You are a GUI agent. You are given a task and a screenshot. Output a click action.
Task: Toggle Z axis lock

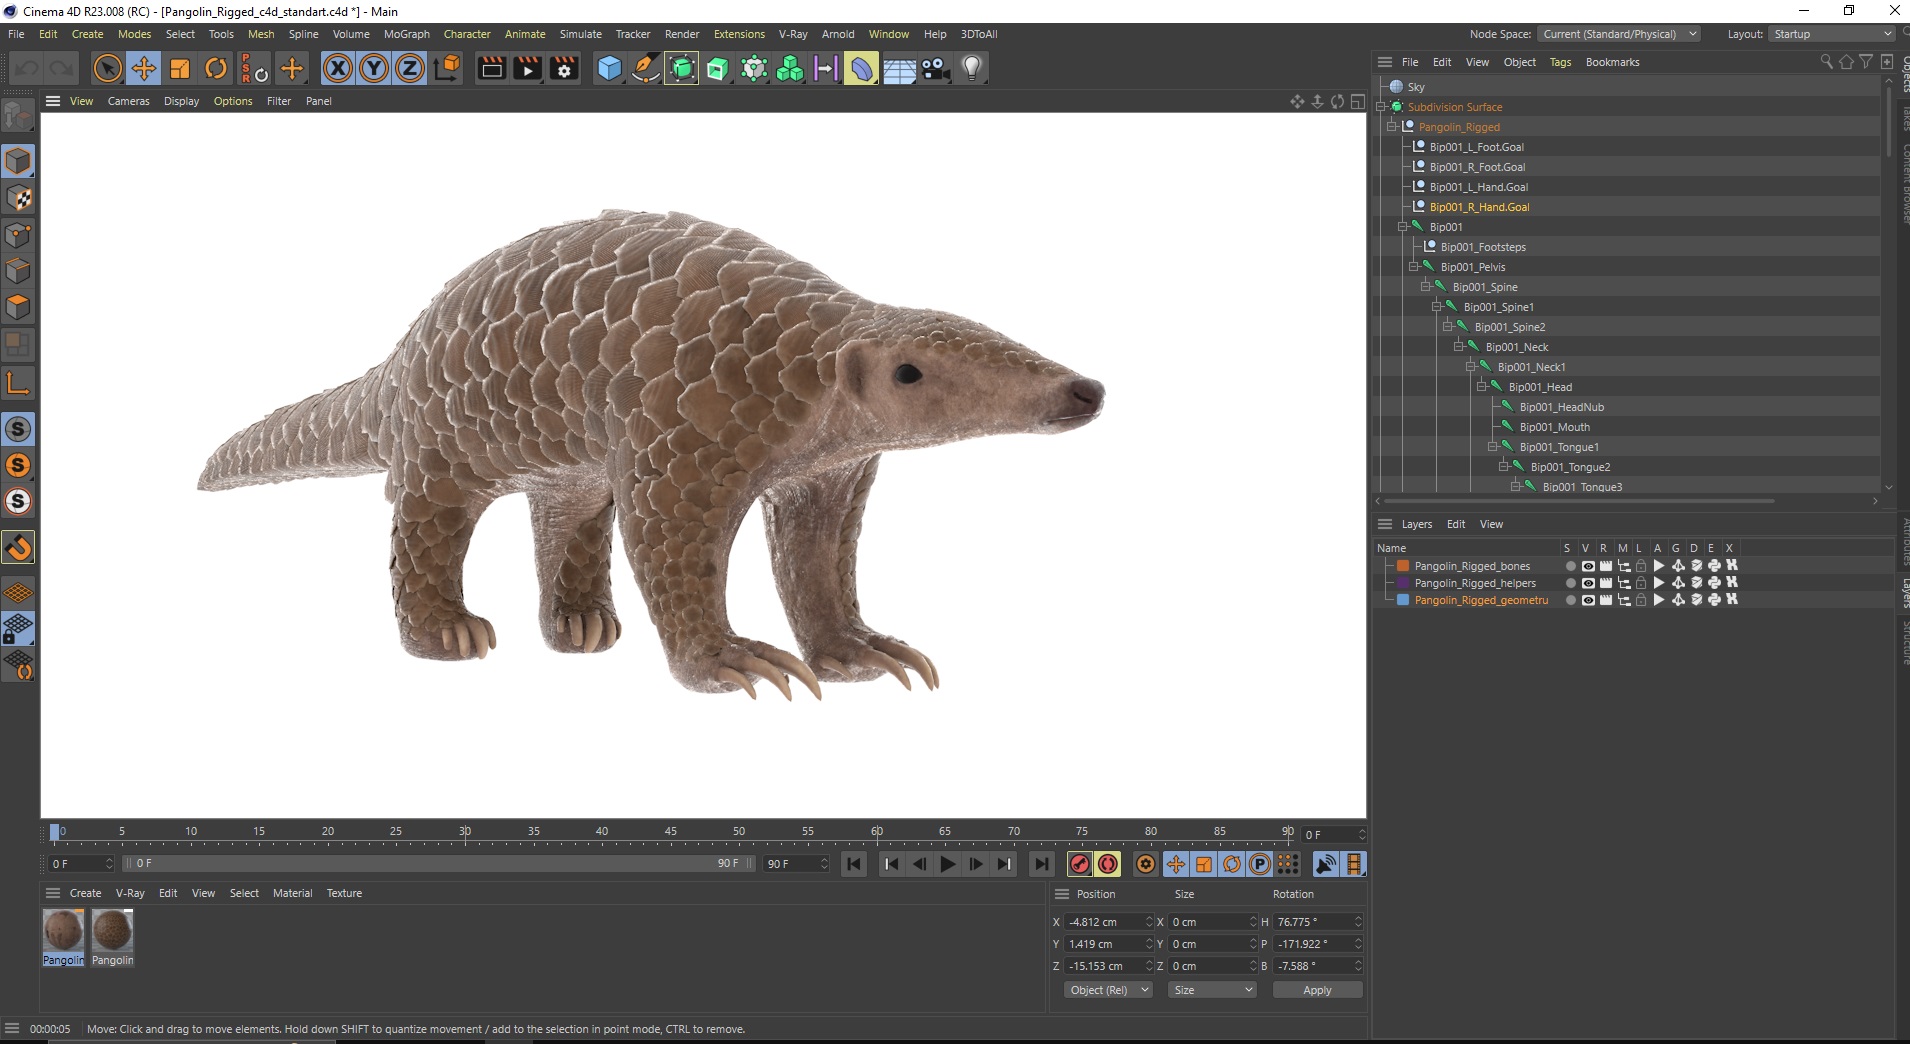410,68
